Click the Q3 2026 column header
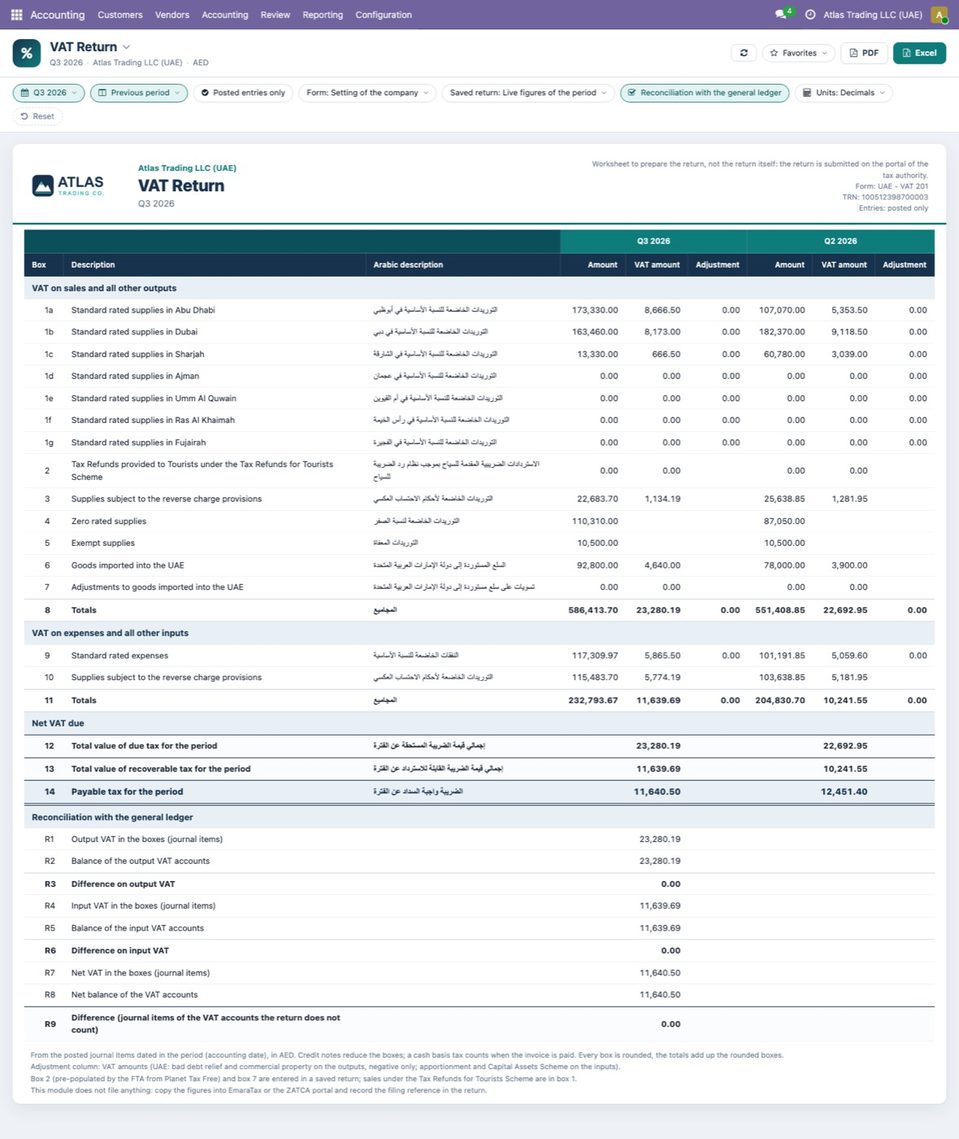 pos(653,241)
